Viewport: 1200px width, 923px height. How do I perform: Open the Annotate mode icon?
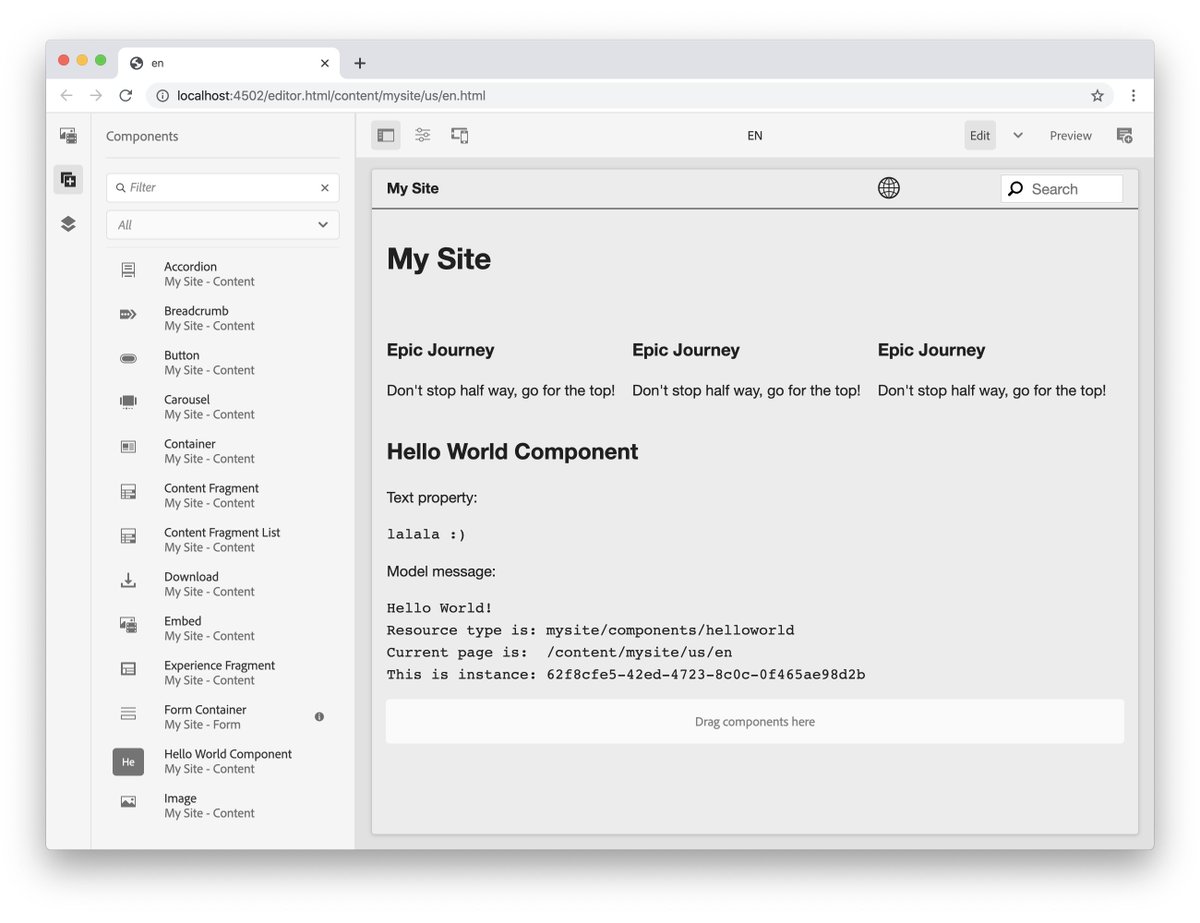[x=1124, y=135]
